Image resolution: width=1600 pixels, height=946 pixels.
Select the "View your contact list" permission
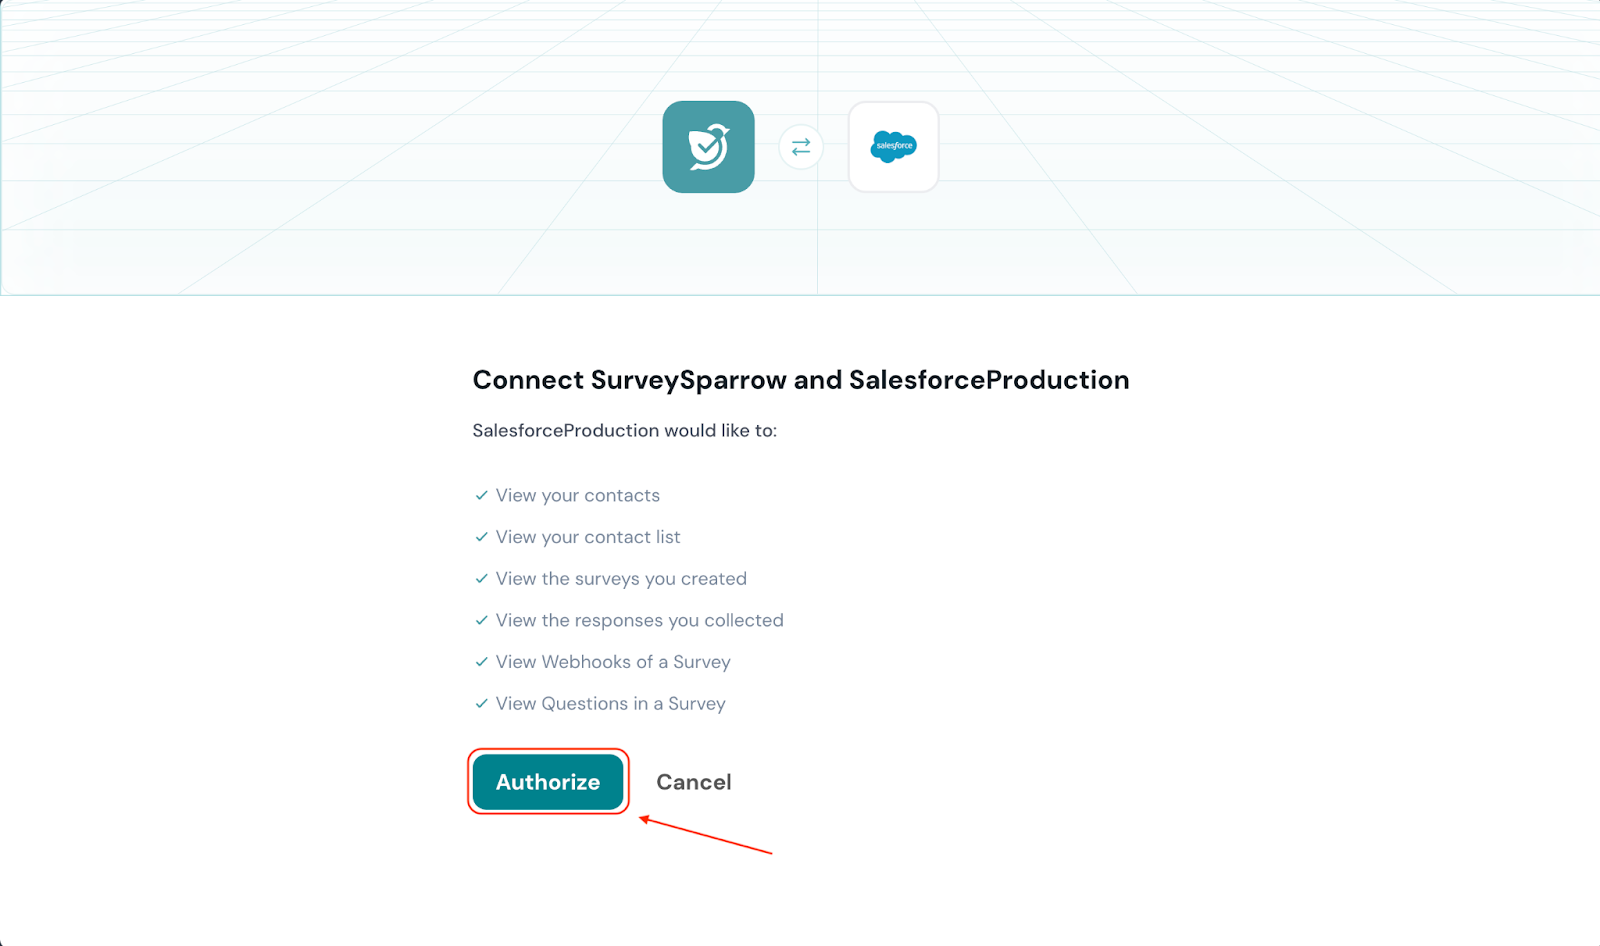[588, 537]
